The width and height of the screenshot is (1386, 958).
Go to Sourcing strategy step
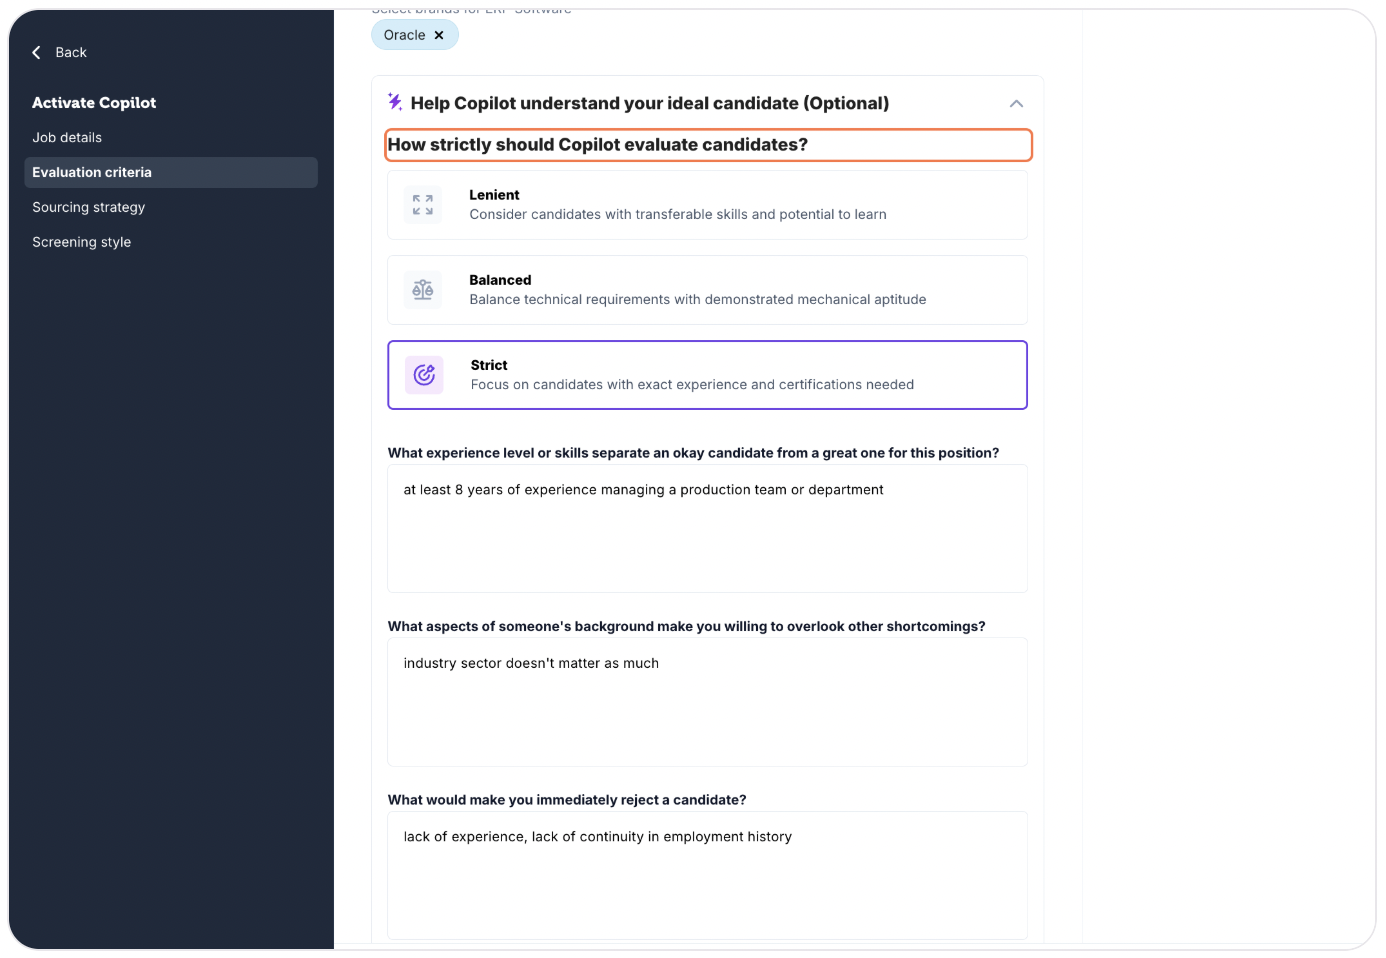(x=89, y=207)
